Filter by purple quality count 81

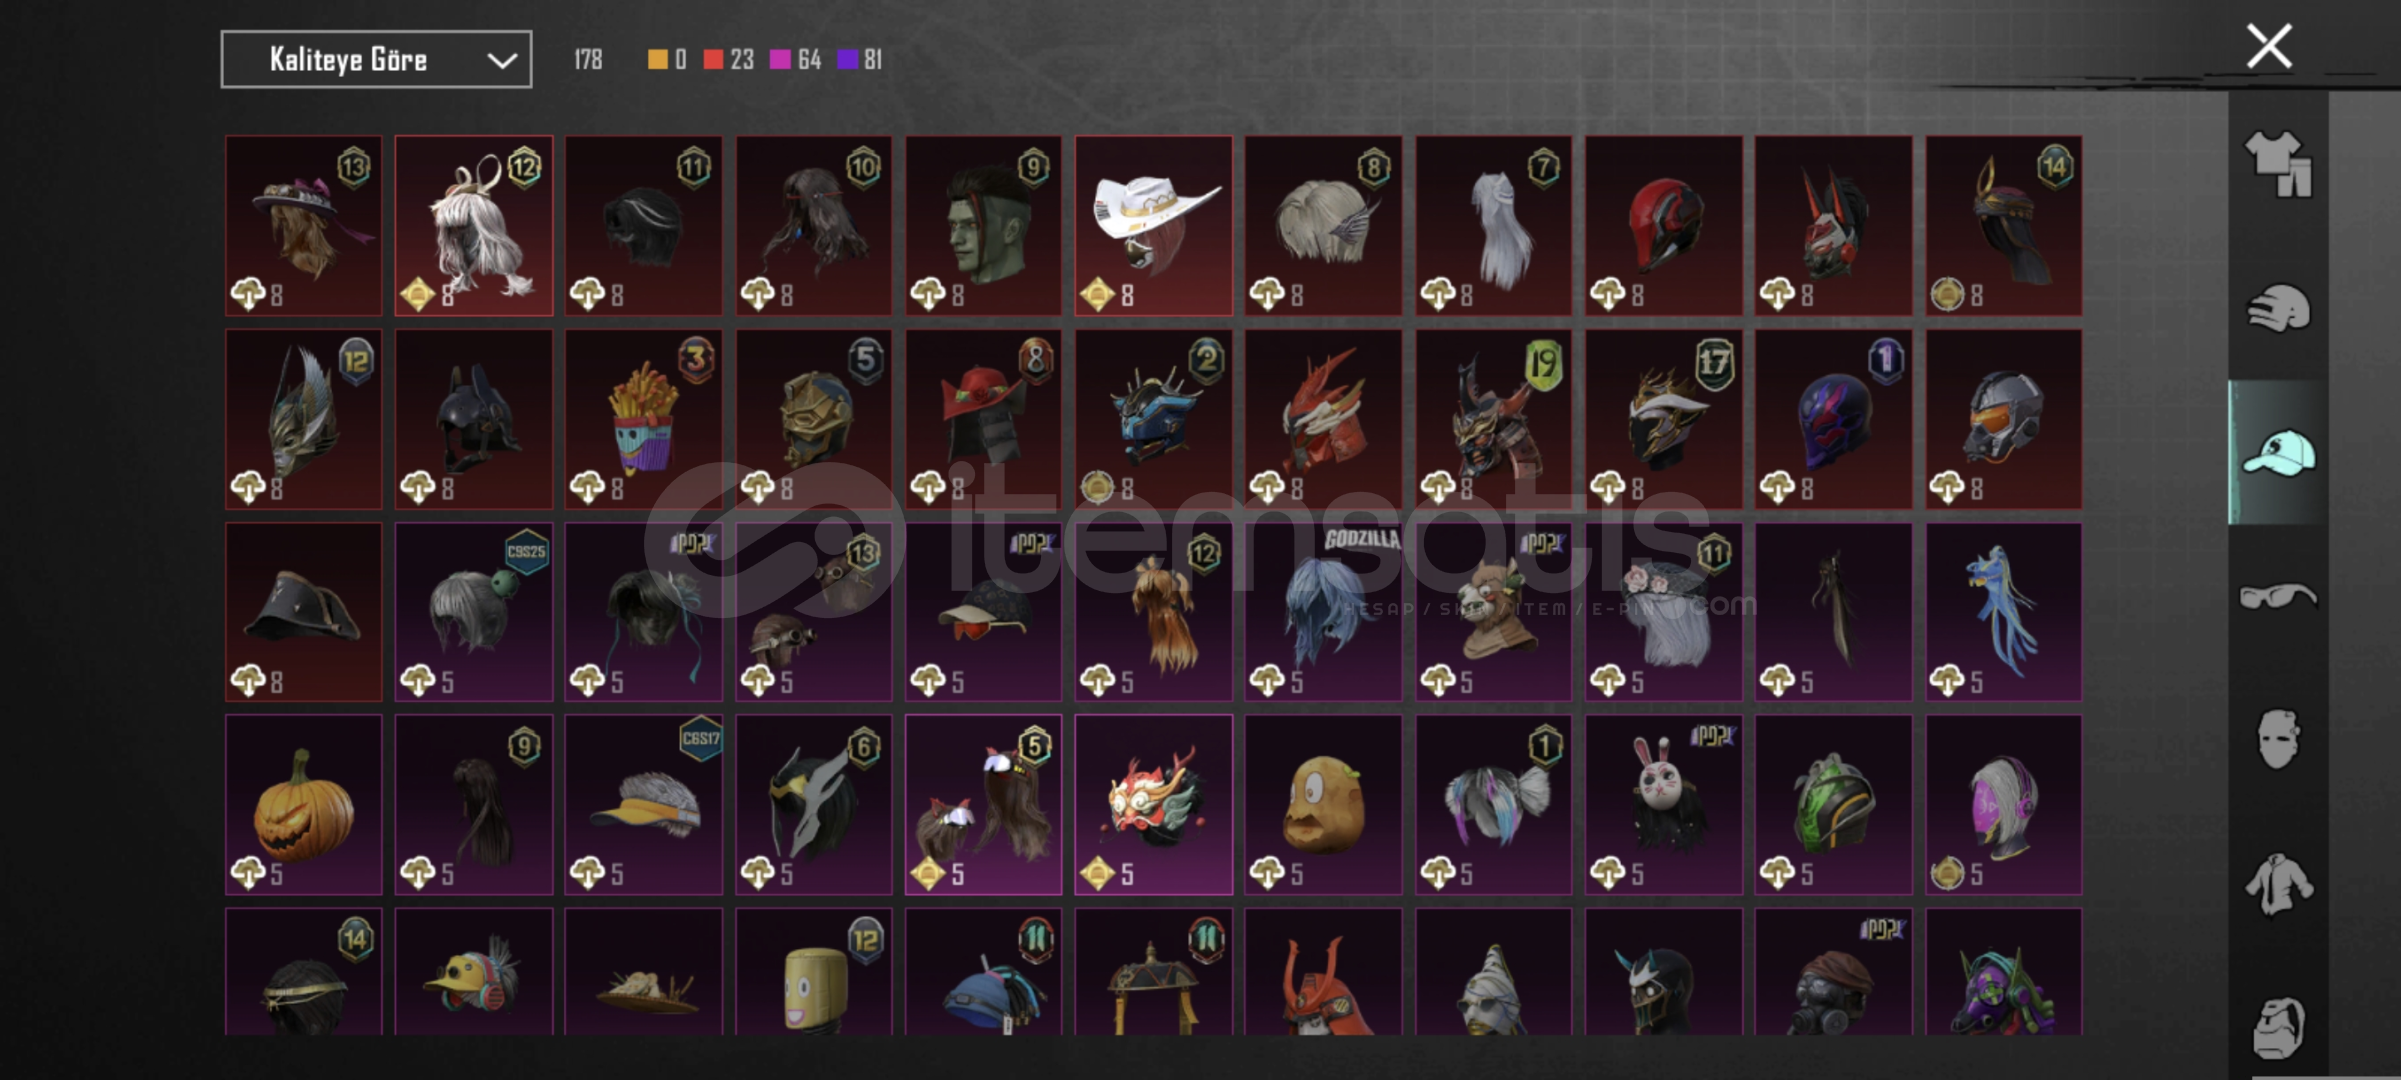pyautogui.click(x=860, y=60)
